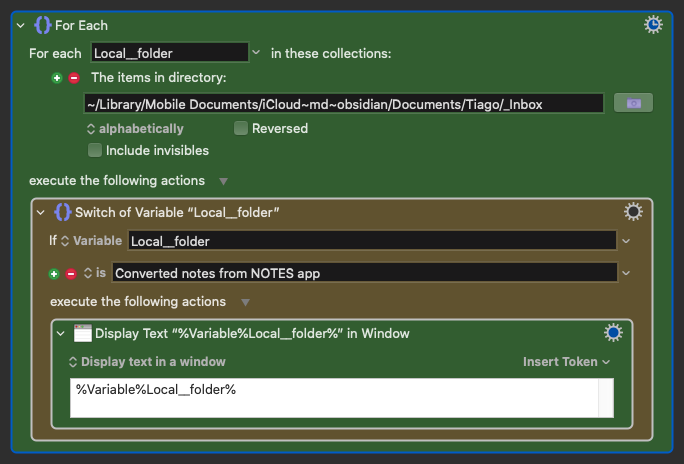Open the Display text in a window popup
Viewport: 684px width, 464px height.
tap(147, 362)
